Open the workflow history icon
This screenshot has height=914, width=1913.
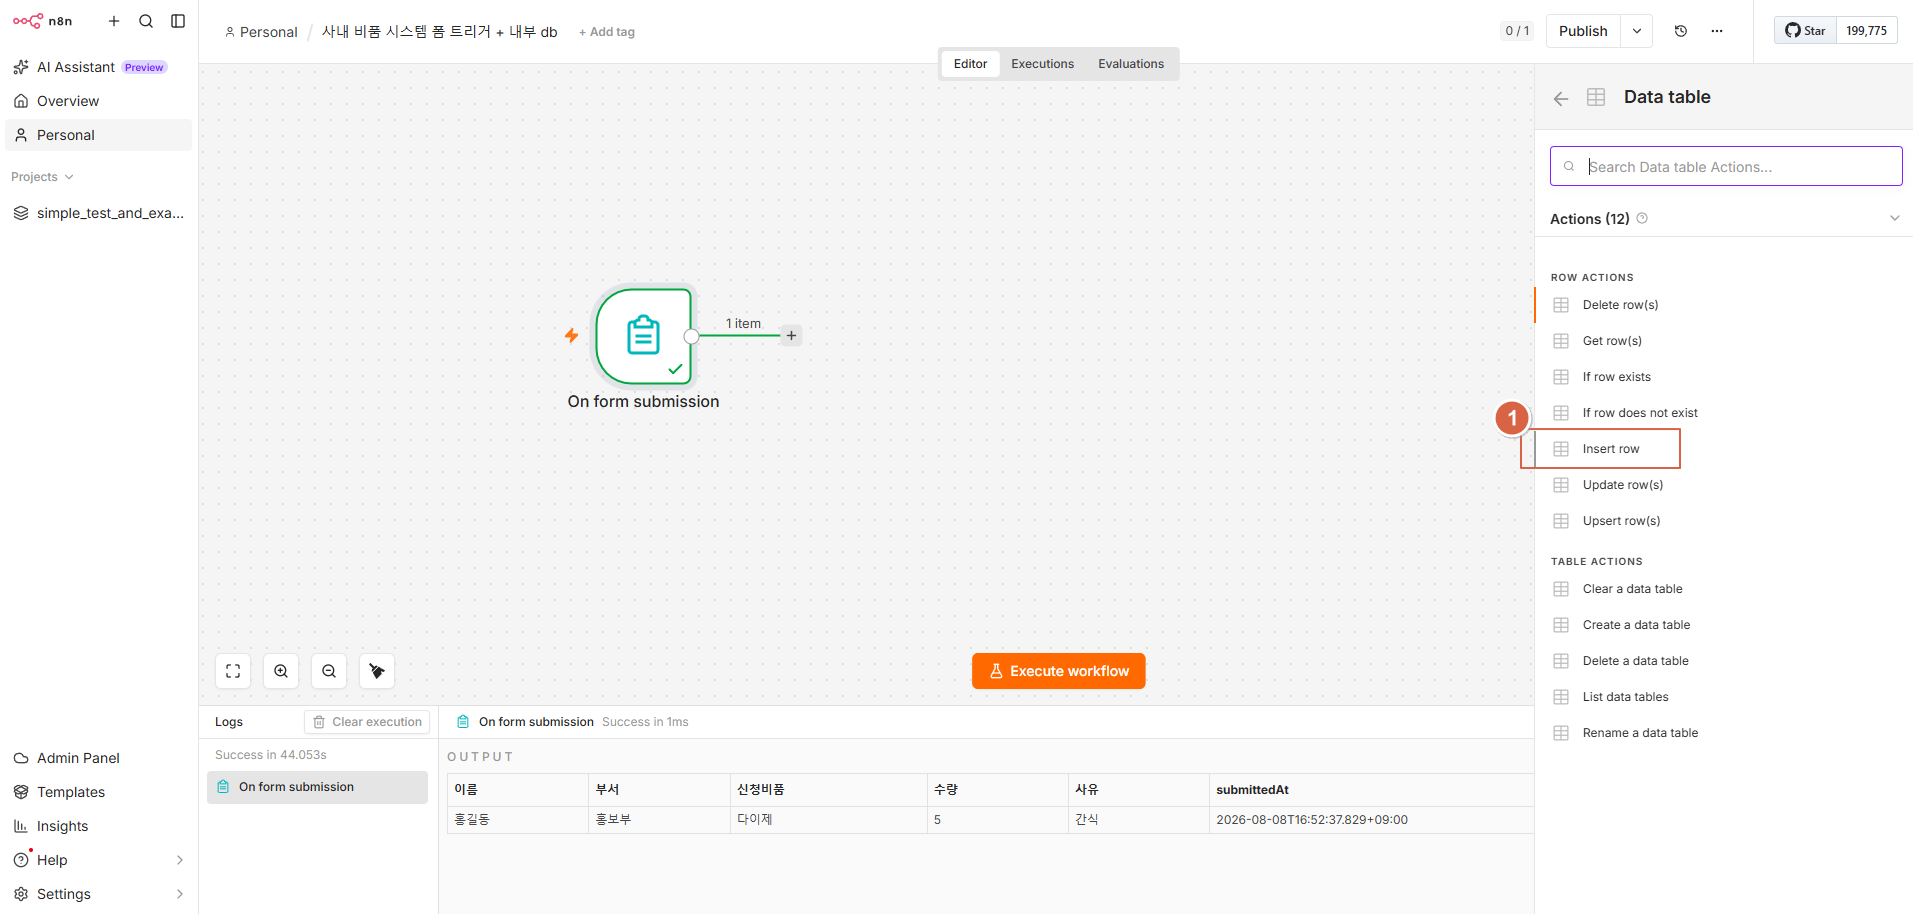point(1681,31)
